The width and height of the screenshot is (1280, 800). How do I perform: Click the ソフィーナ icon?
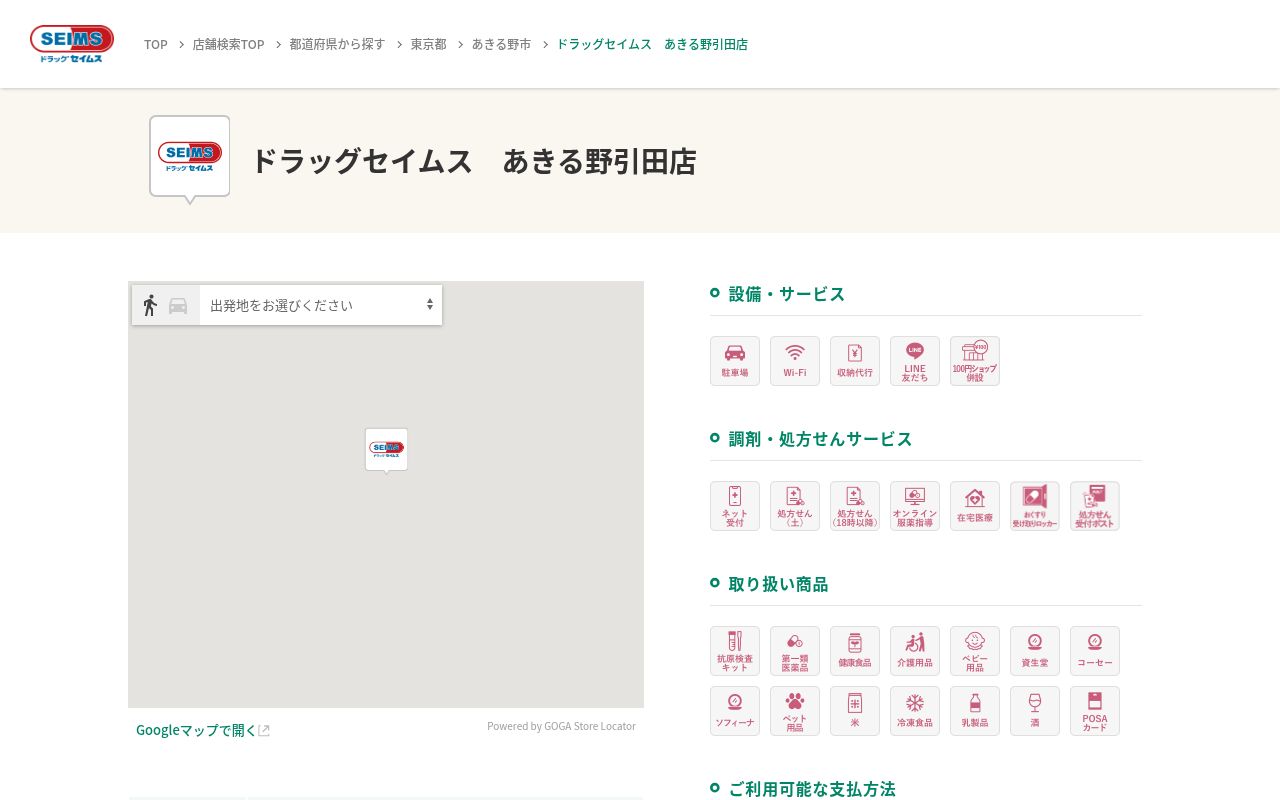coord(735,711)
